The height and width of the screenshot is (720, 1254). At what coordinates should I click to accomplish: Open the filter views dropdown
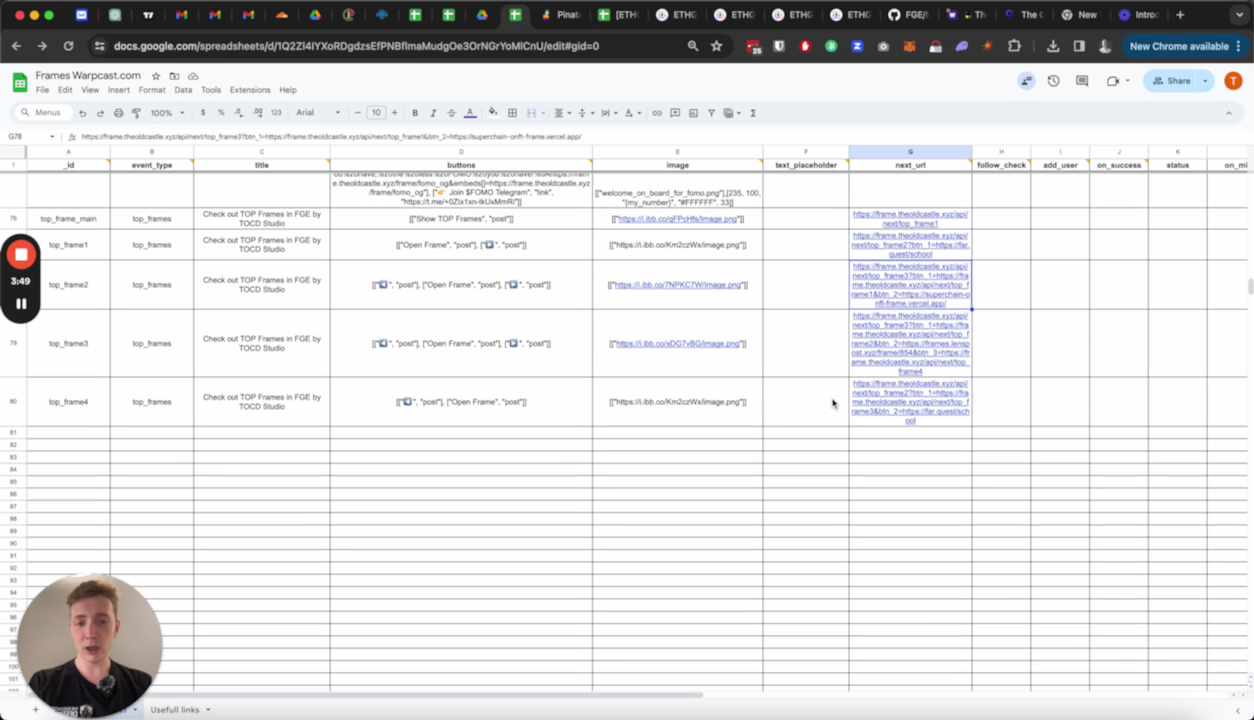coord(732,113)
